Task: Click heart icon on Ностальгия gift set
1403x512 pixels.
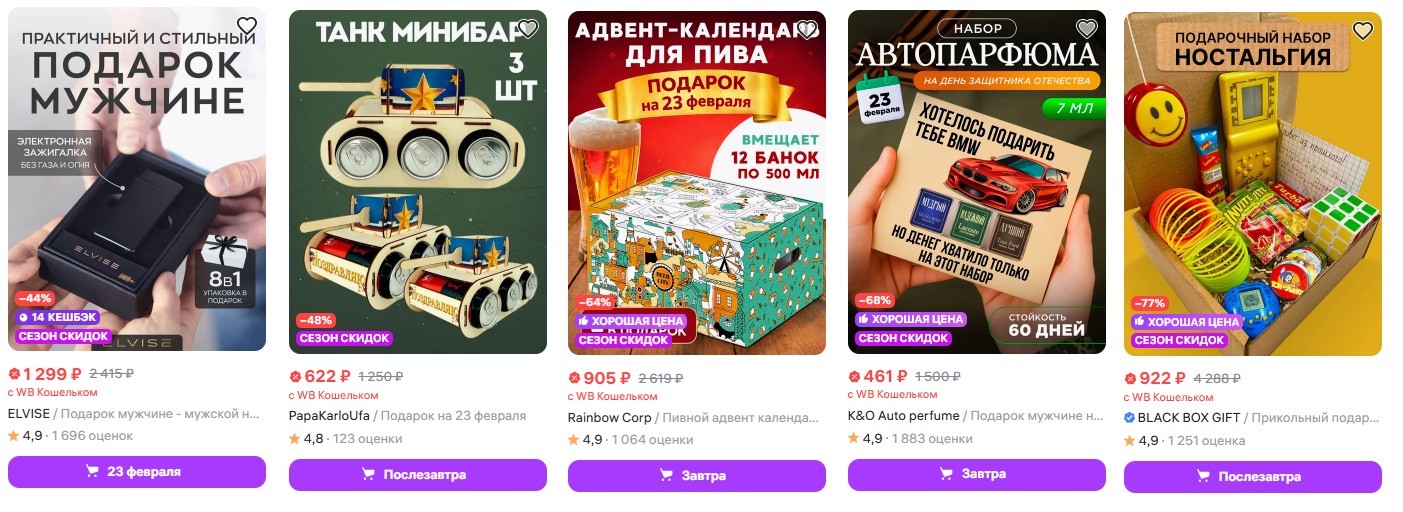Action: click(x=1363, y=30)
